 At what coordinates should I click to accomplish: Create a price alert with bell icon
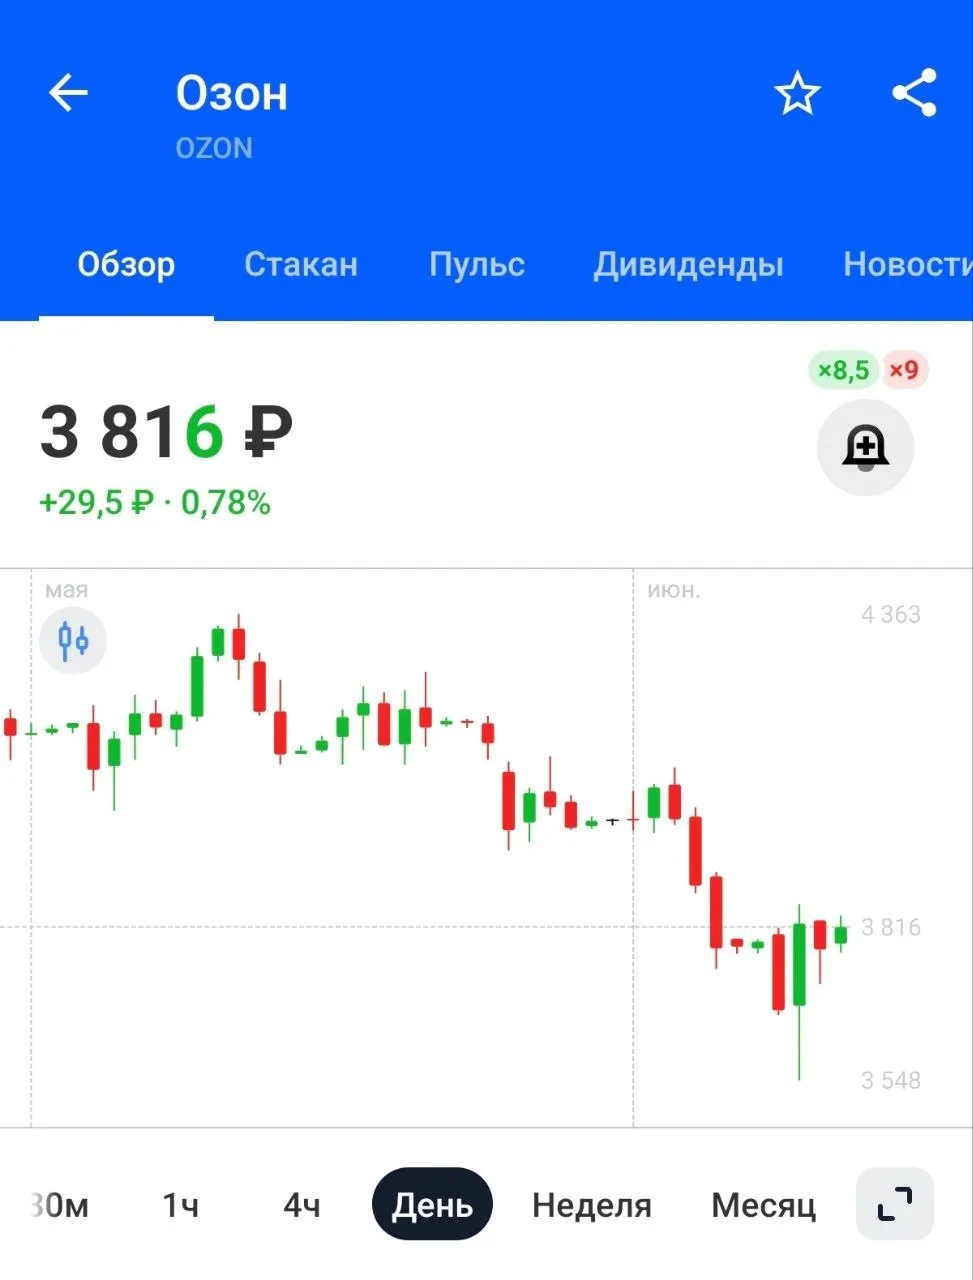[865, 447]
